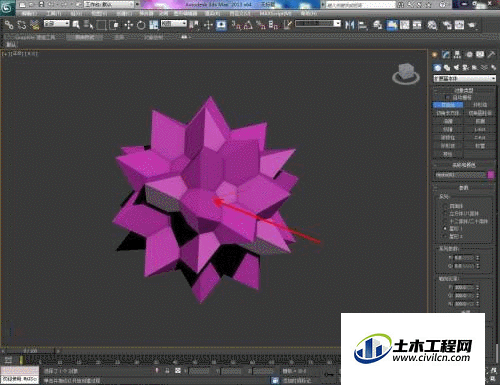Screen dimensions: 500x385
Task: Open the MAXScript menu
Action: (x=275, y=14)
